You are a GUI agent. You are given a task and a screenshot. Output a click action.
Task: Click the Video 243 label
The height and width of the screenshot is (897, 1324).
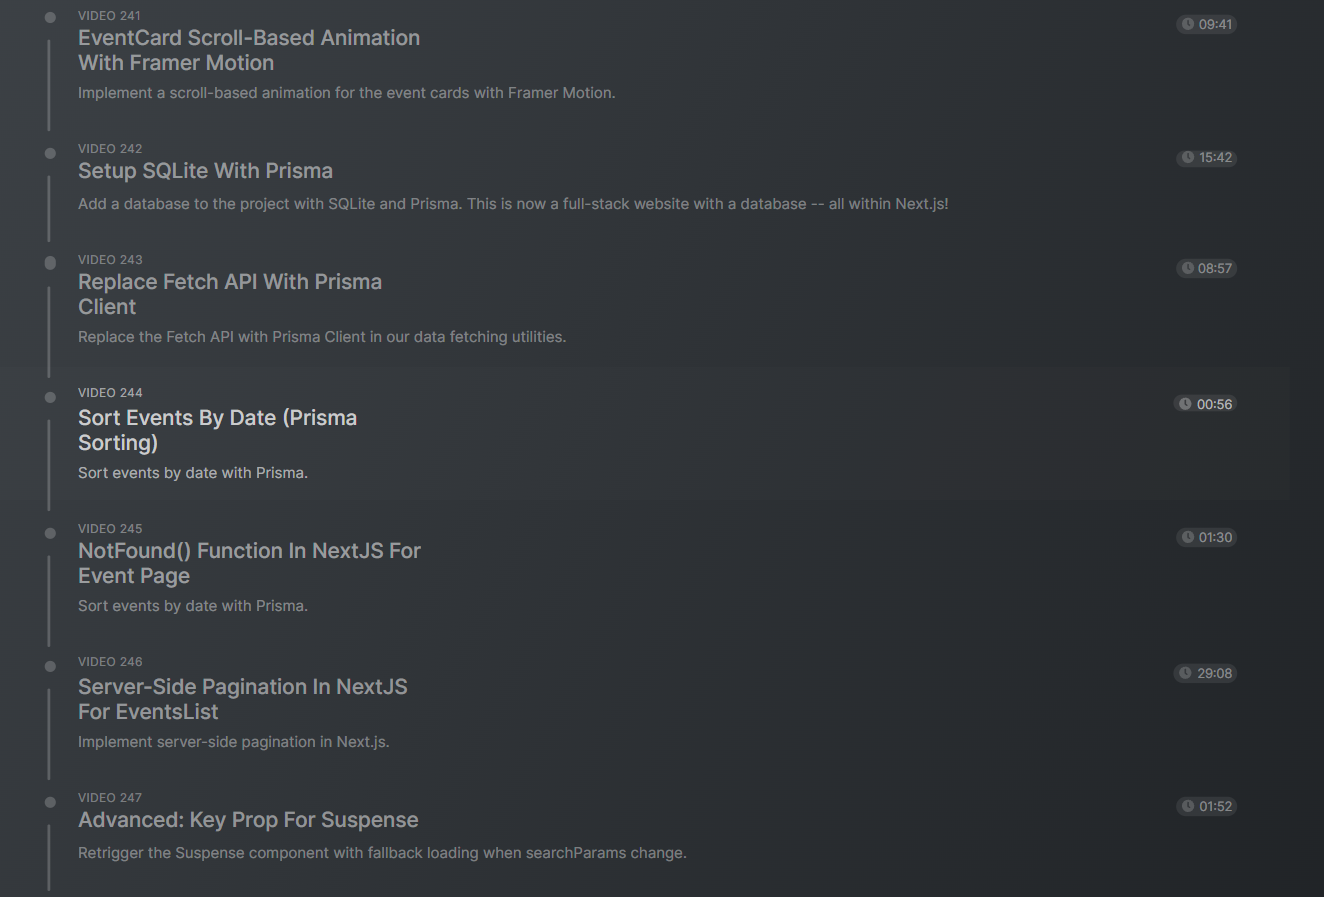click(x=110, y=260)
